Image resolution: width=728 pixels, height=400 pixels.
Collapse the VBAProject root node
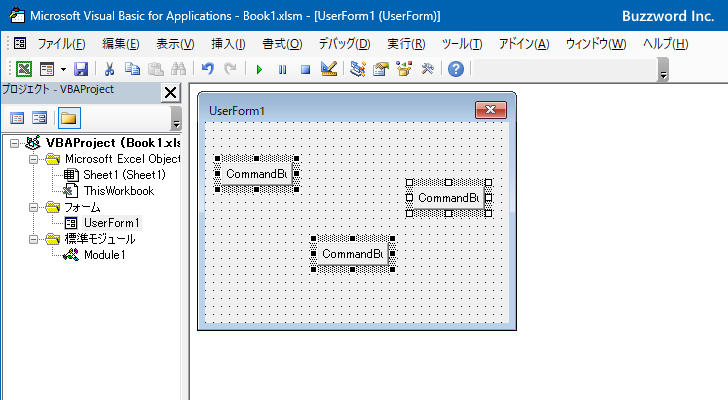pyautogui.click(x=14, y=143)
